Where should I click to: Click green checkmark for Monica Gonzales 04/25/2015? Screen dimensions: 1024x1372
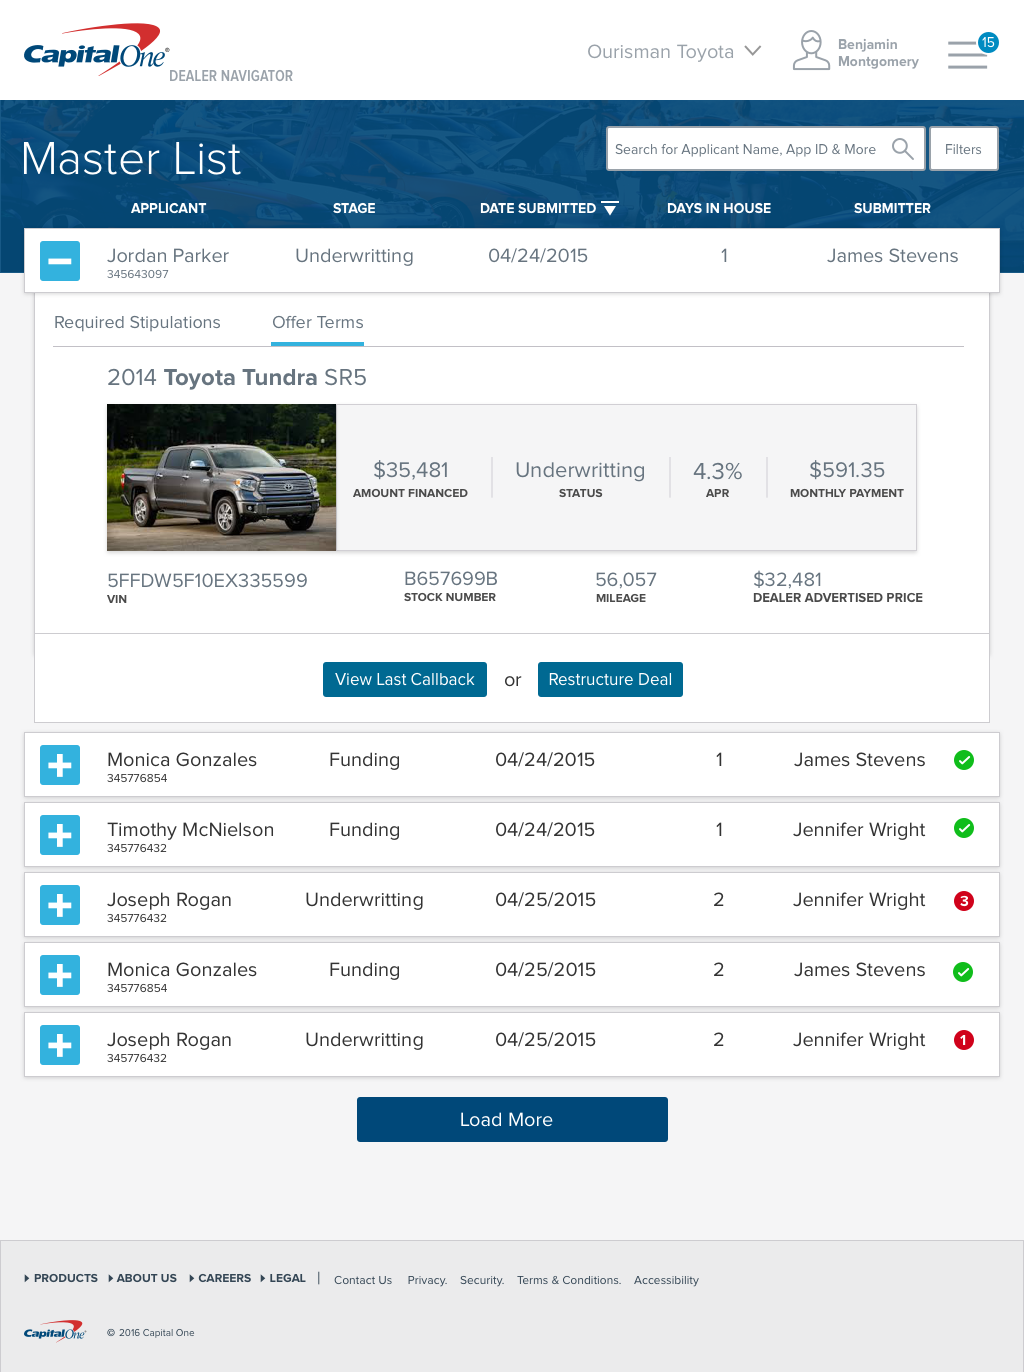[963, 972]
